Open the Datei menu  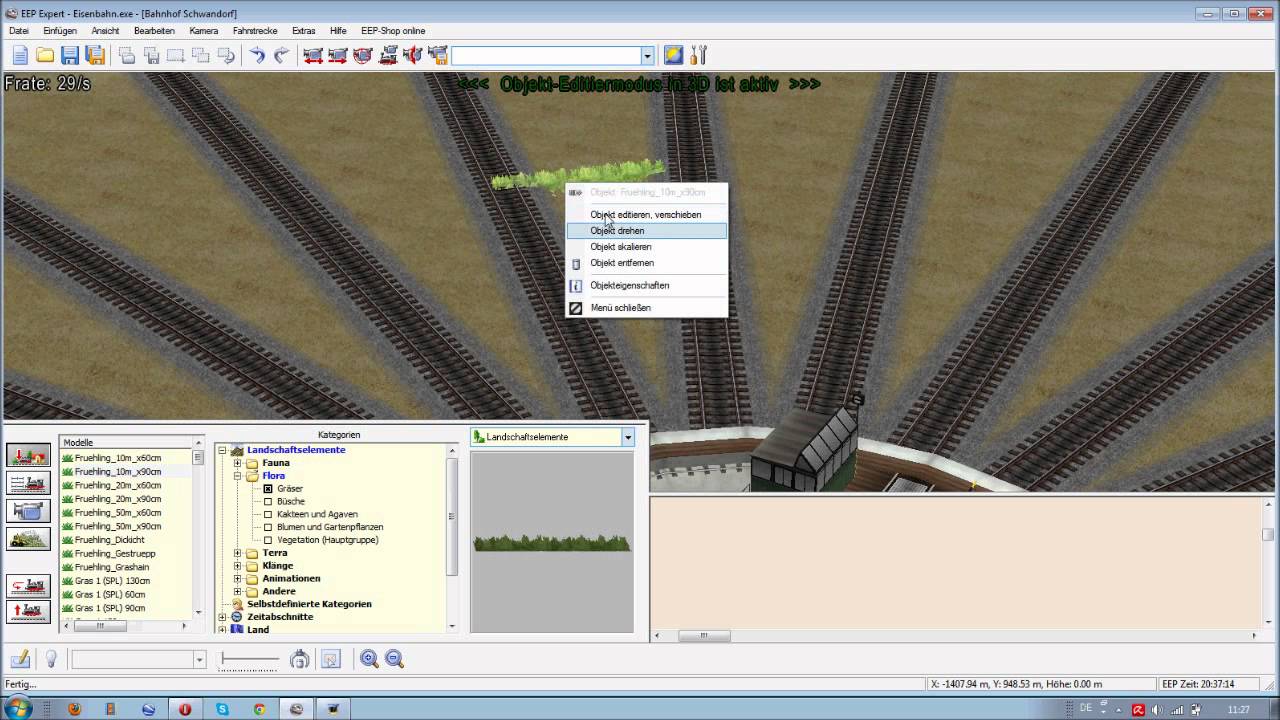pyautogui.click(x=18, y=31)
